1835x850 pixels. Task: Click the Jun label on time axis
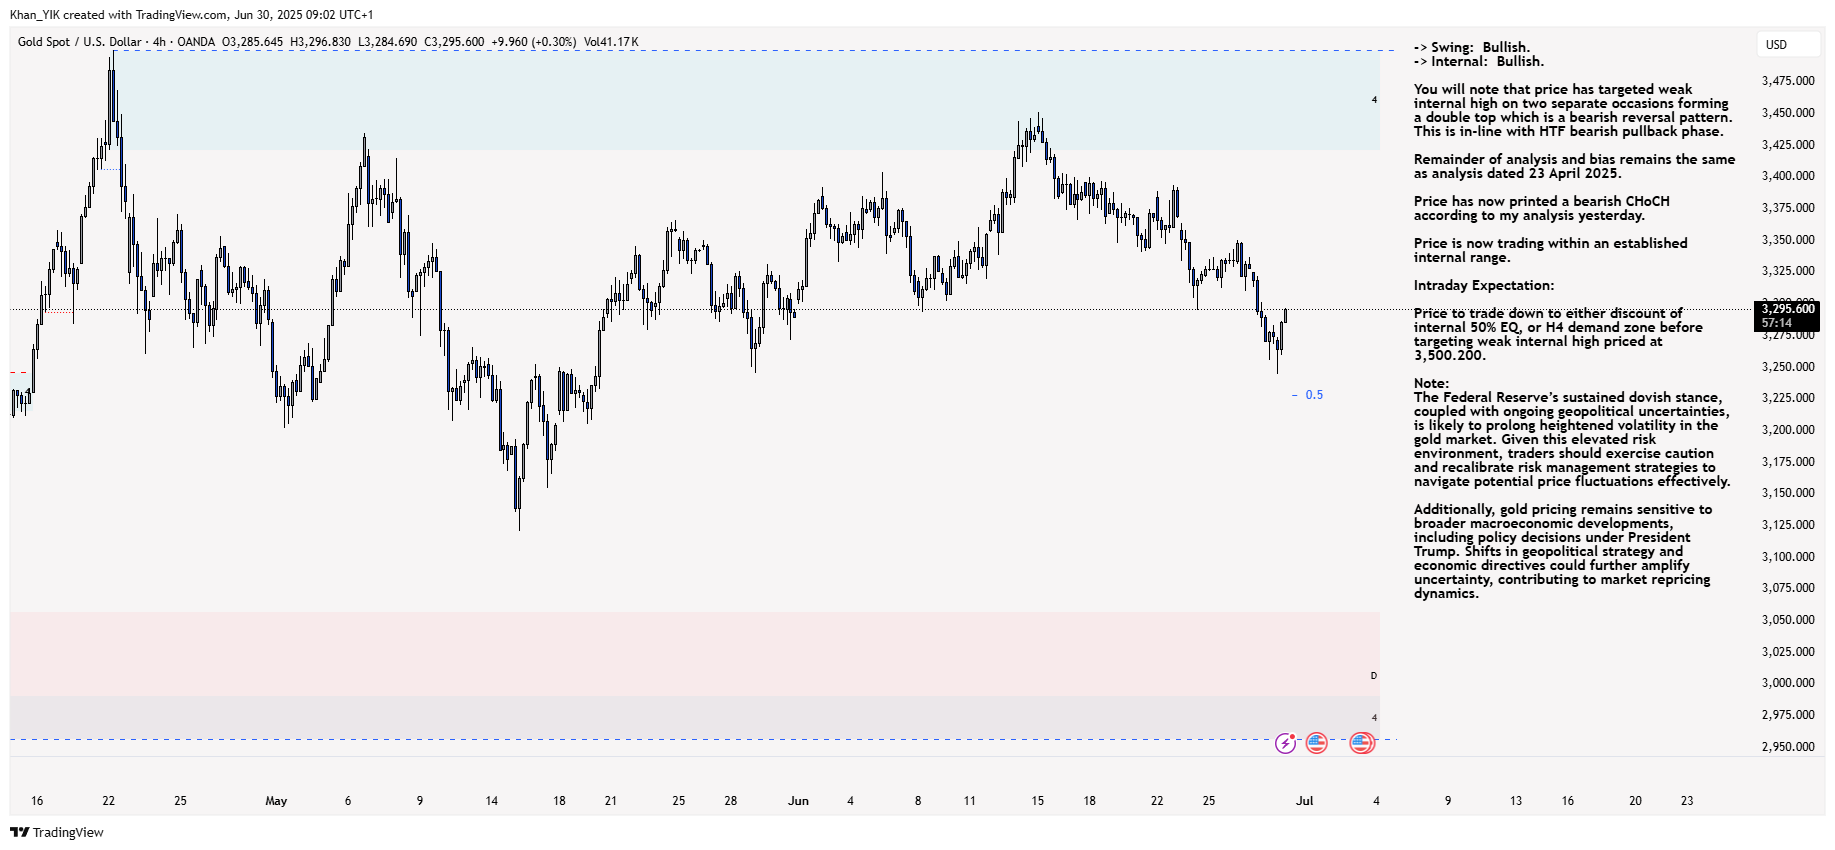(x=798, y=800)
